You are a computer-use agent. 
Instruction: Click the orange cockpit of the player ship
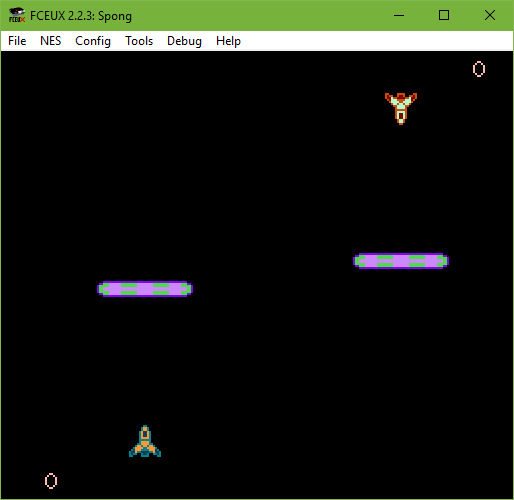coord(145,434)
